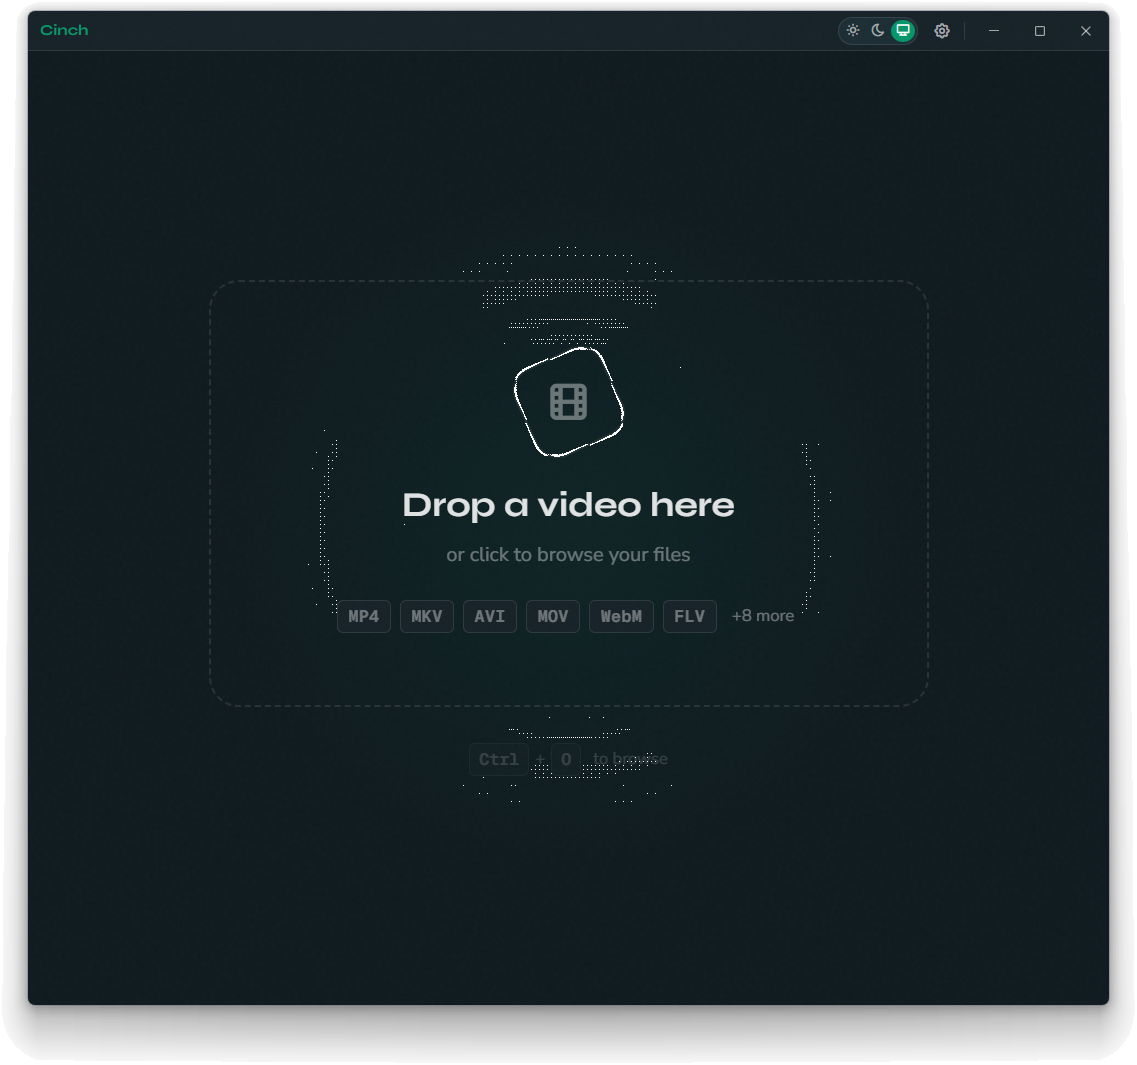This screenshot has width=1137, height=1065.
Task: Select the MP4 format chip
Action: [x=363, y=616]
